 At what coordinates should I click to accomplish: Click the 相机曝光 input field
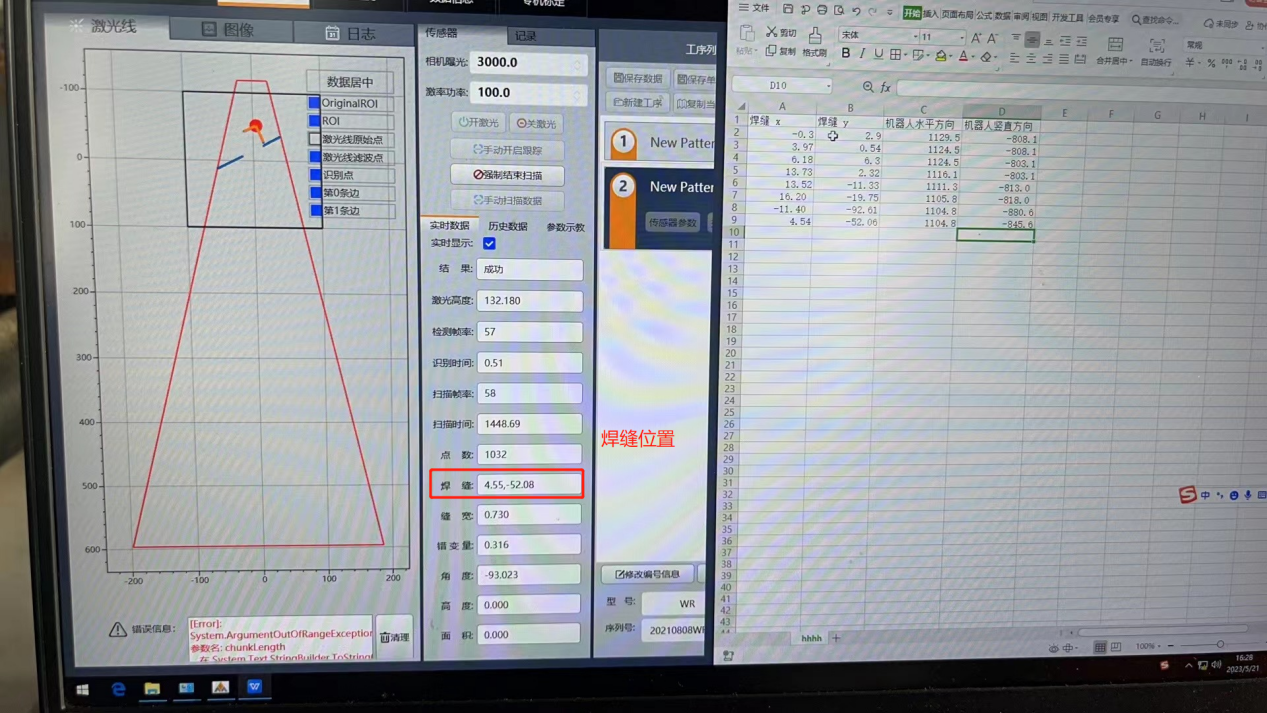point(525,62)
